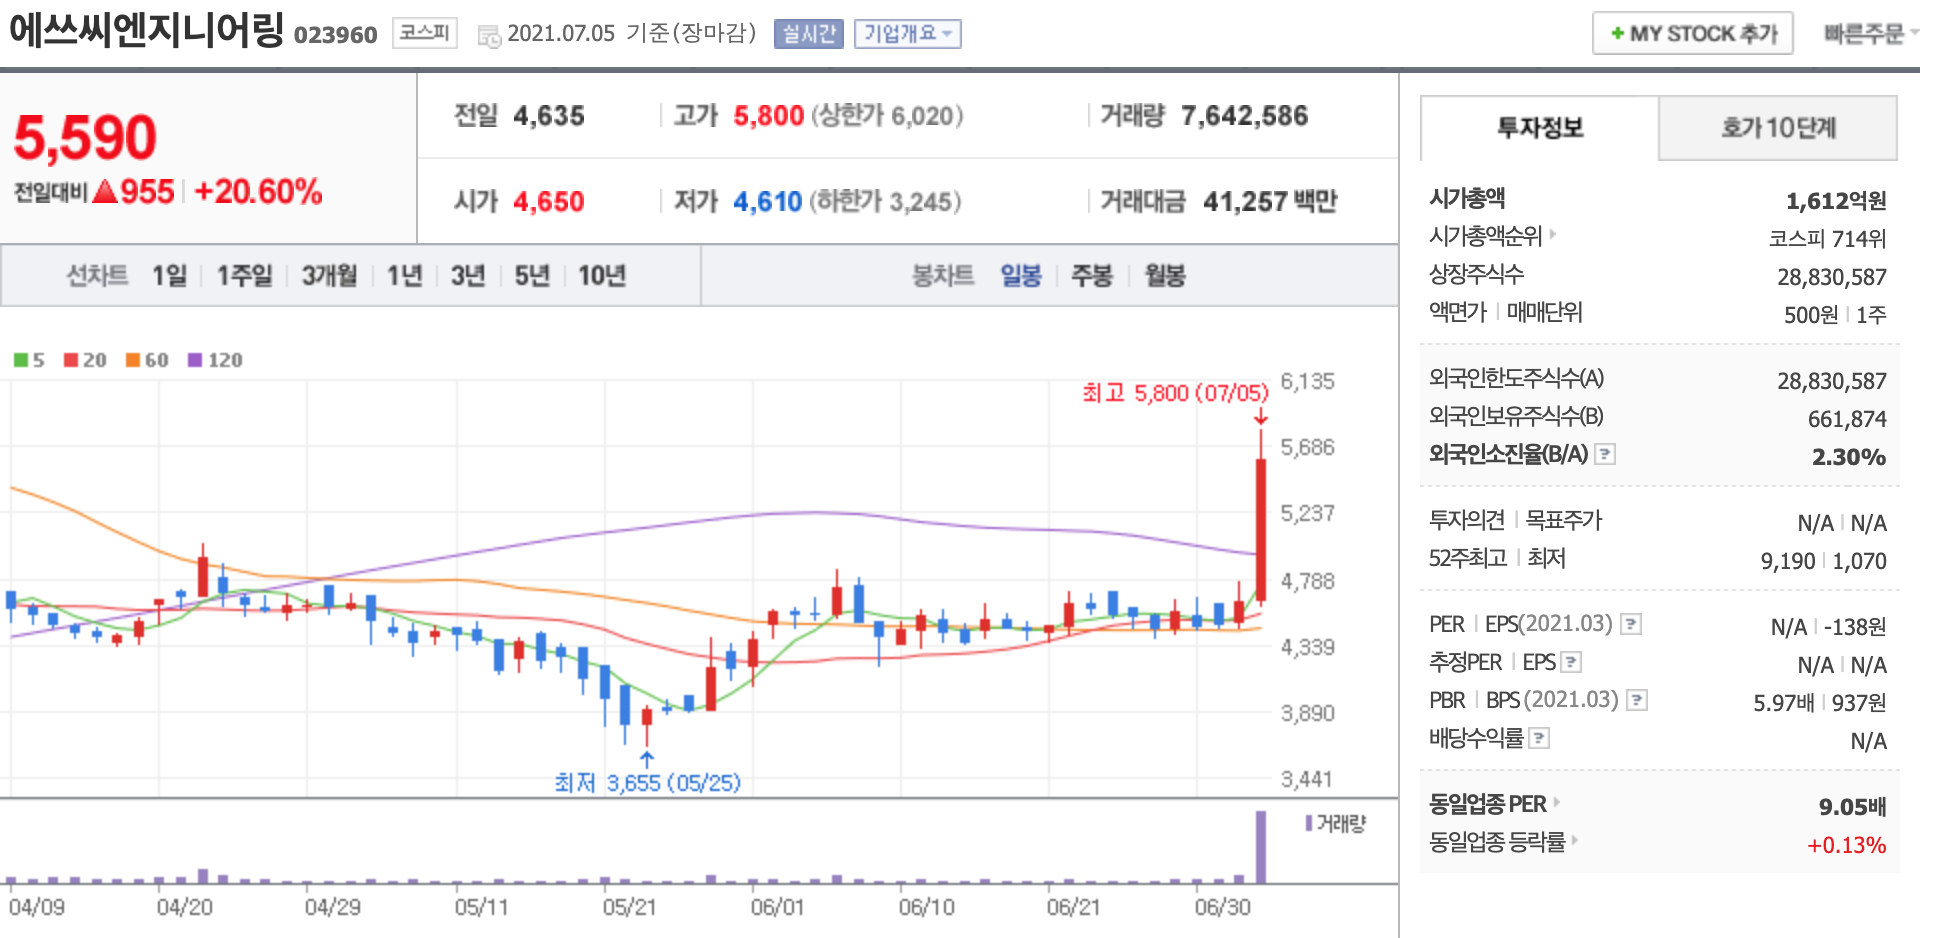1938x938 pixels.
Task: Select the 1일 line chart period
Action: [170, 275]
